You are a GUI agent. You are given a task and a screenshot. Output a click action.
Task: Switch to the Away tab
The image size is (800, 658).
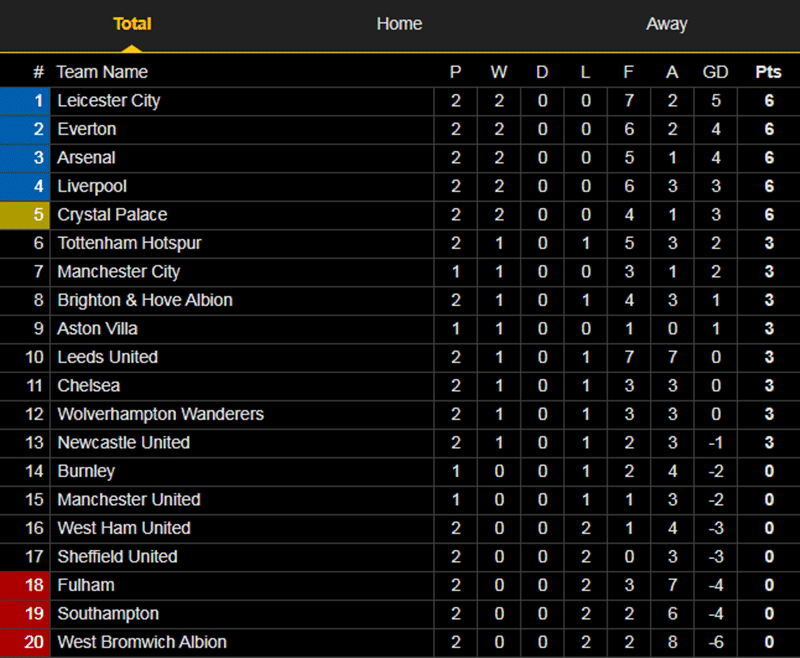click(666, 24)
